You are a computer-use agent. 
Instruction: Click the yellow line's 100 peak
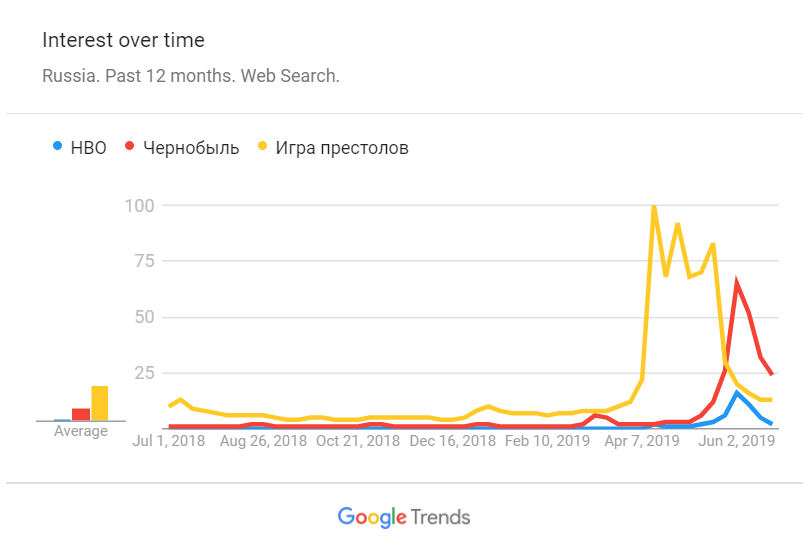point(653,206)
